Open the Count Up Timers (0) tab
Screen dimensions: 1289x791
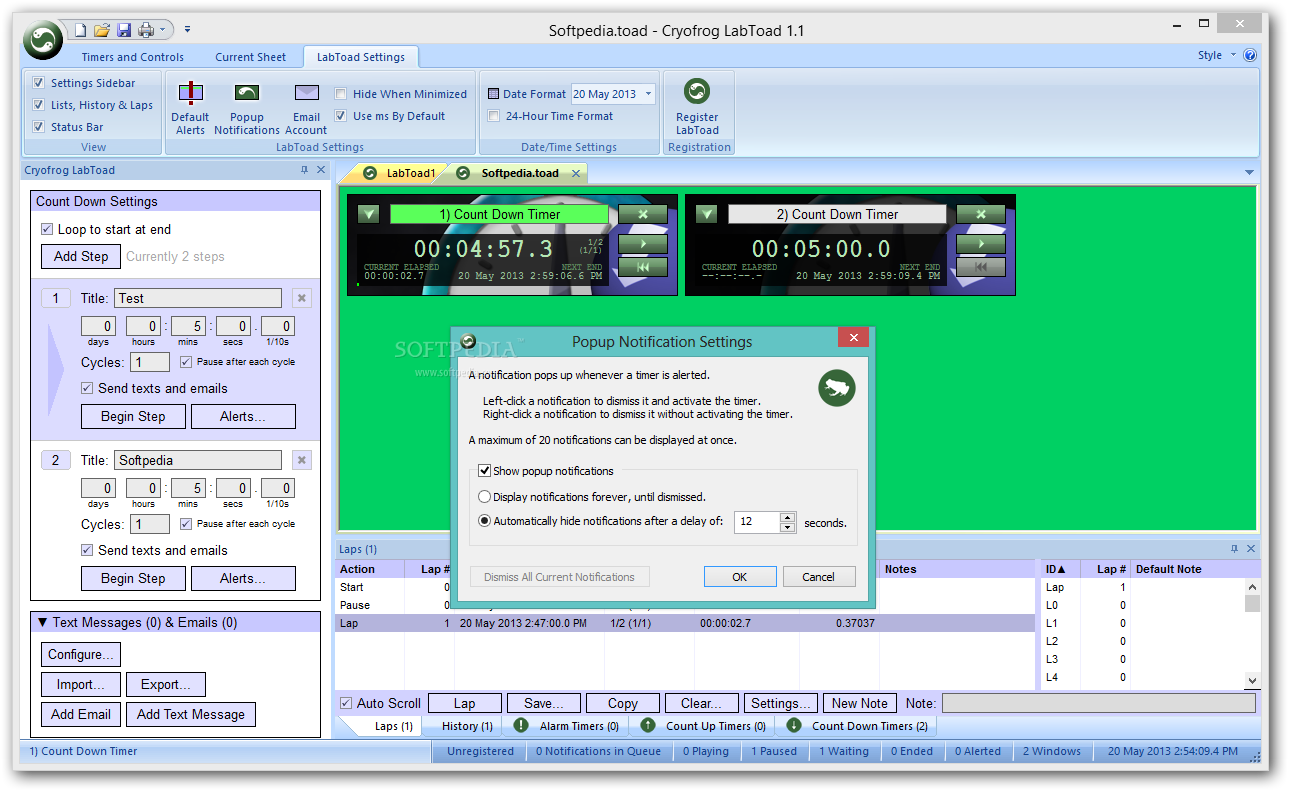(x=704, y=726)
